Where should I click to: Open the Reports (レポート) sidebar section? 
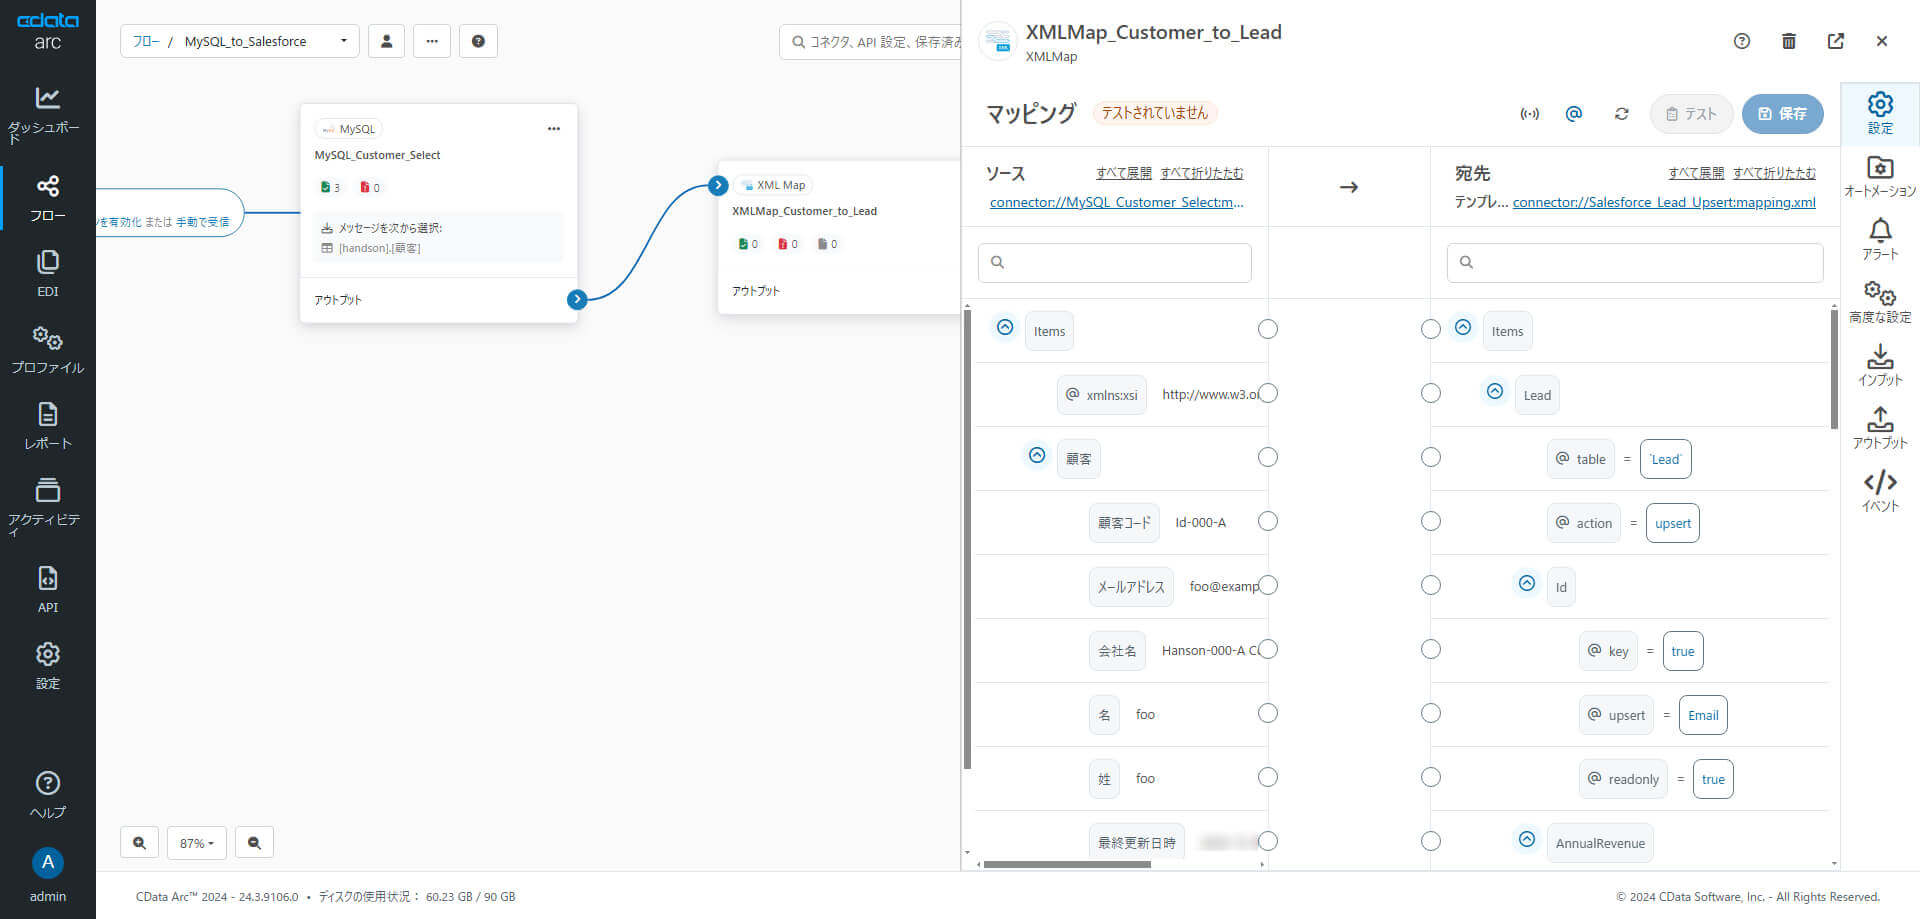pyautogui.click(x=47, y=426)
